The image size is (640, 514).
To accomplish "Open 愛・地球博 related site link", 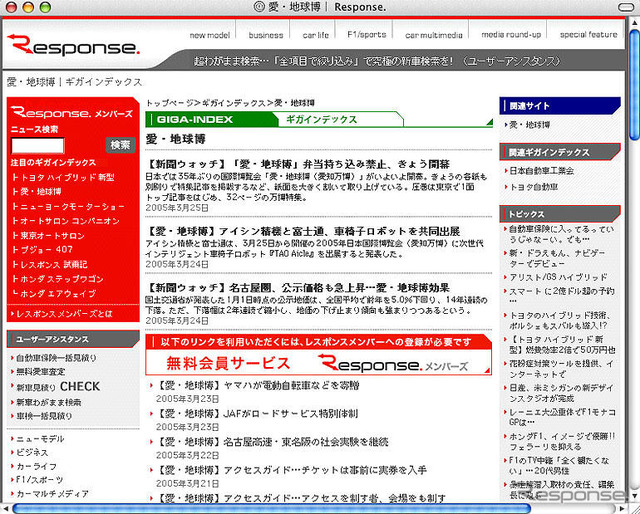I will pos(529,125).
